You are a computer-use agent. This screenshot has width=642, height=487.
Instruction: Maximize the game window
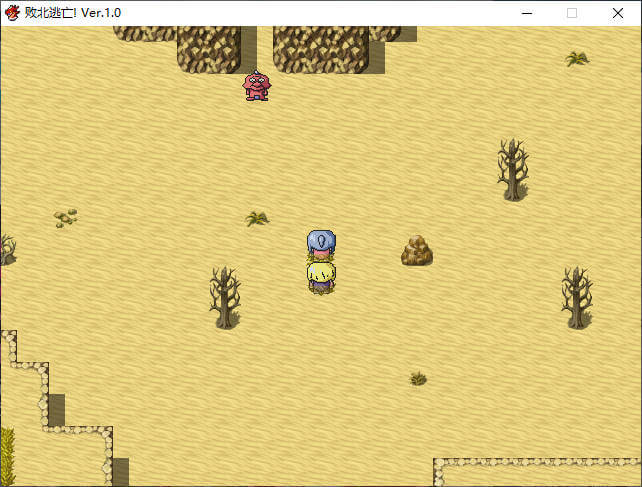pos(572,13)
